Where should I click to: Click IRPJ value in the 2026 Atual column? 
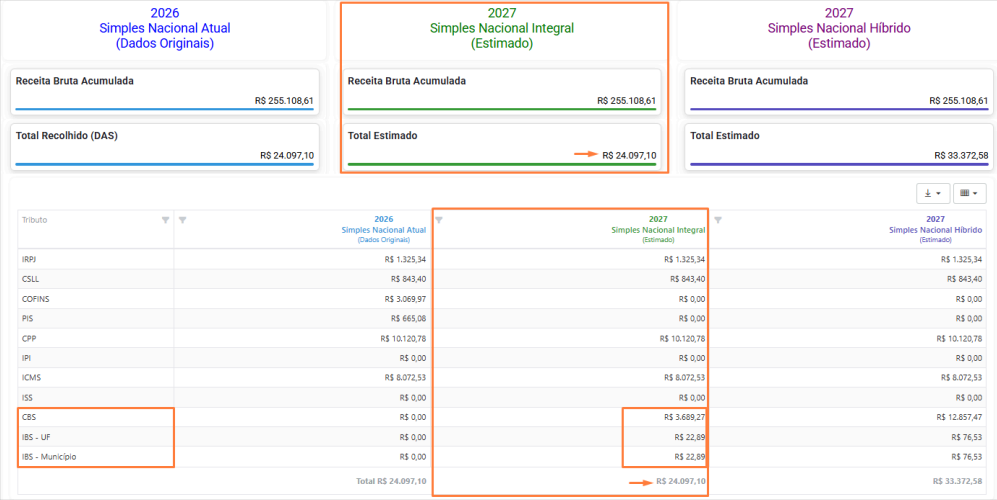(x=405, y=259)
